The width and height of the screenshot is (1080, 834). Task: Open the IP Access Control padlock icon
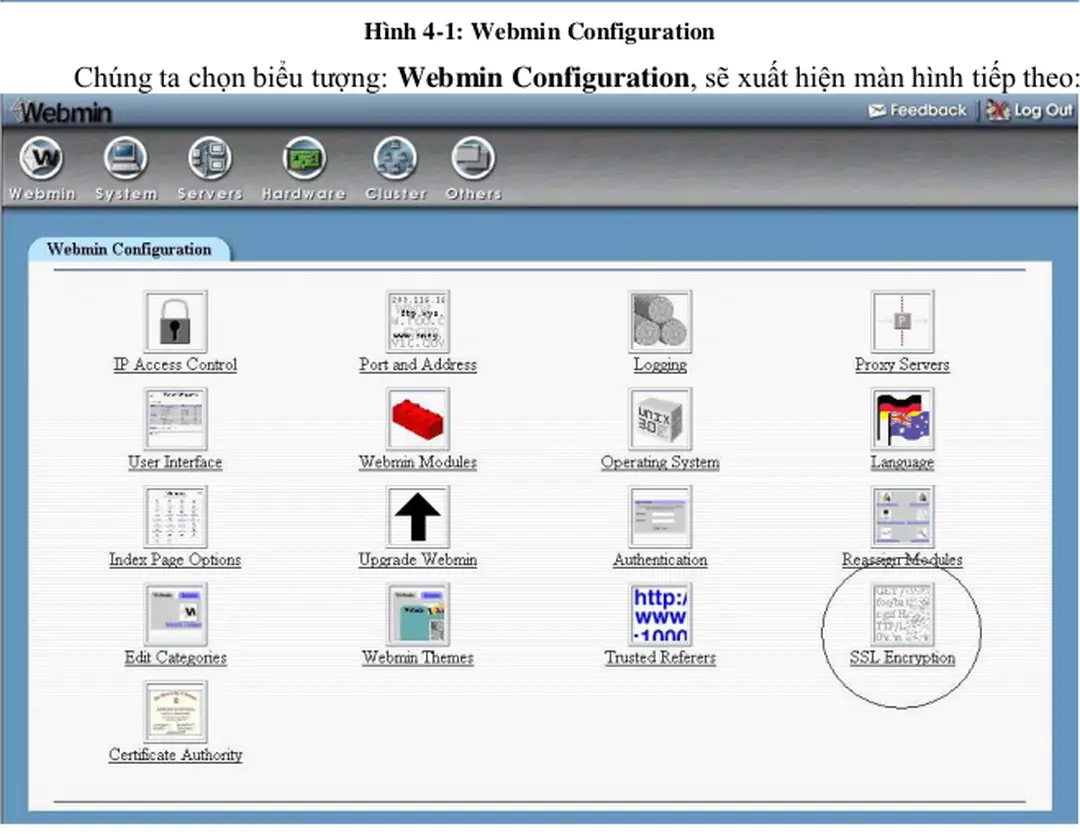[x=176, y=322]
